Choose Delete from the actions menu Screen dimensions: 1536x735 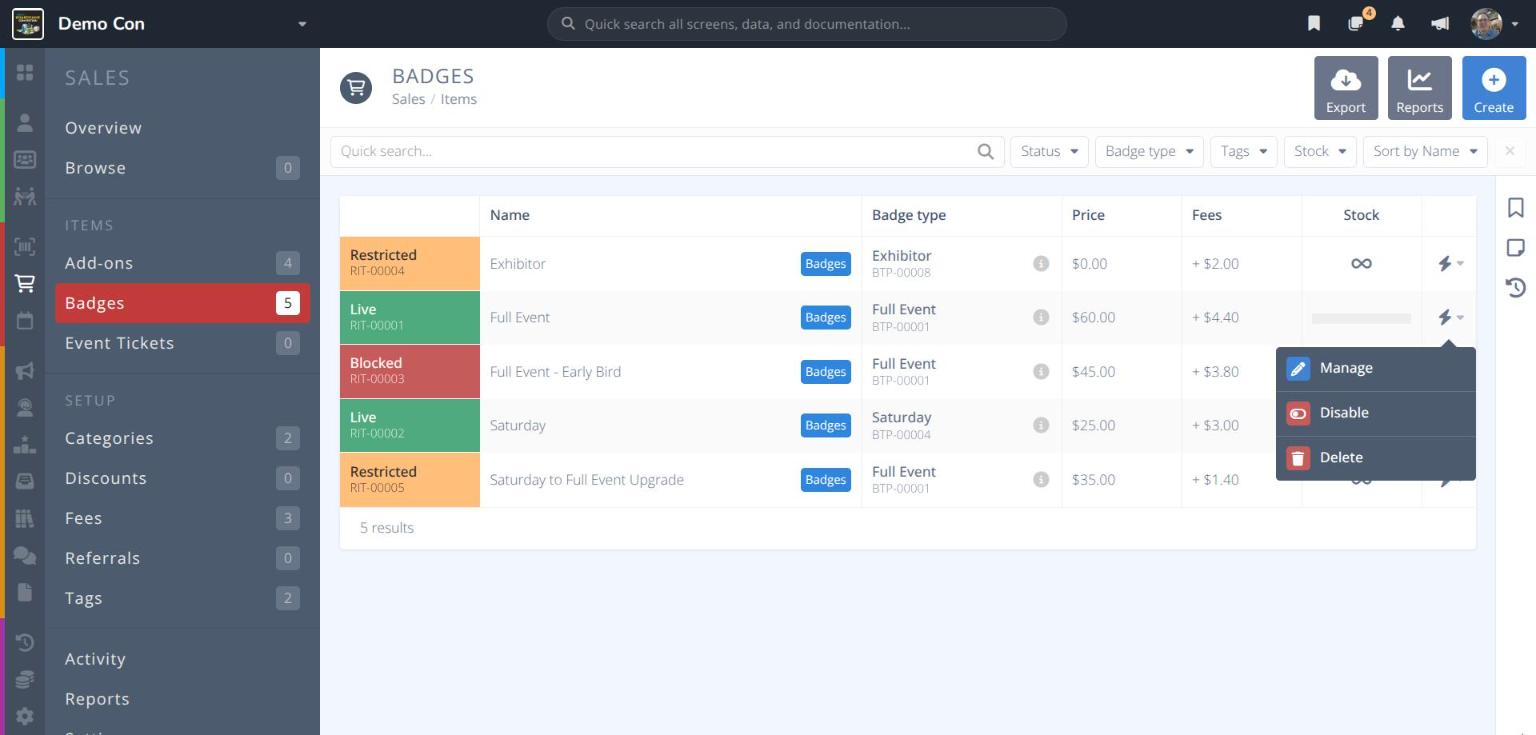click(x=1376, y=458)
